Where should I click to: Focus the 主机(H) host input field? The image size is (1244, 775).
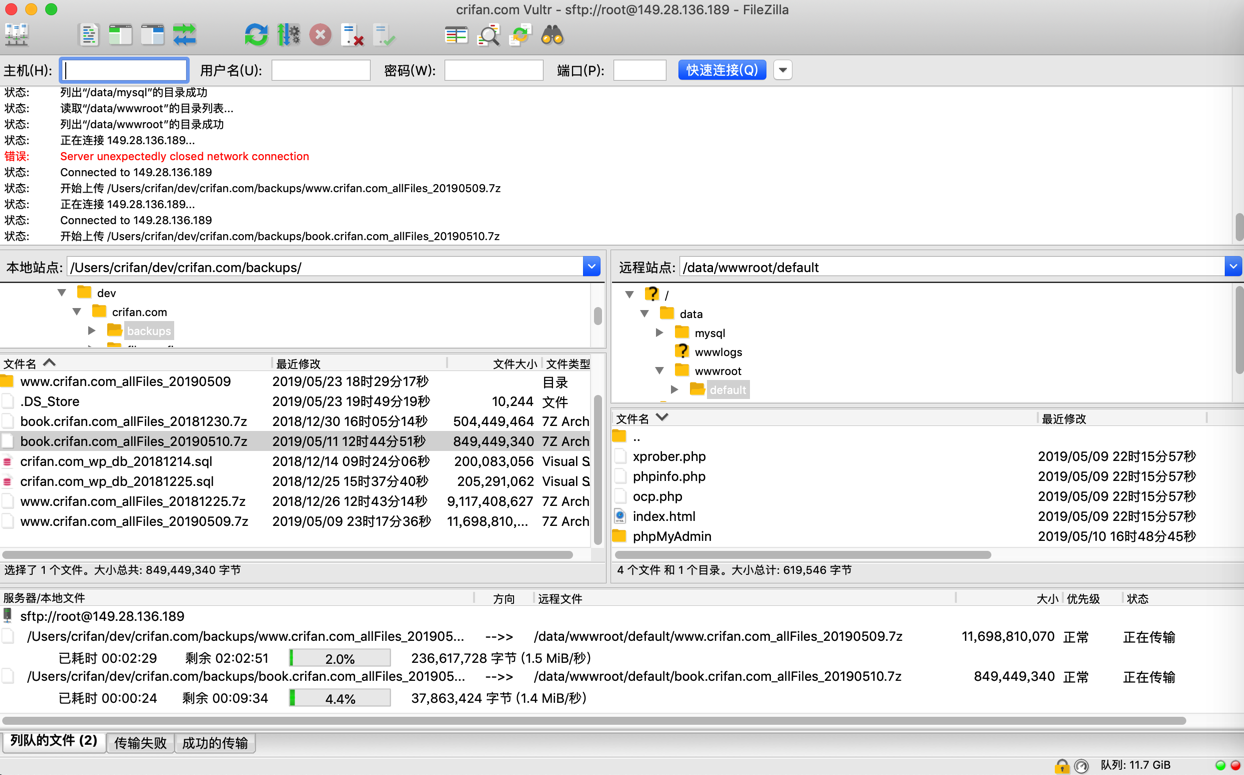124,70
